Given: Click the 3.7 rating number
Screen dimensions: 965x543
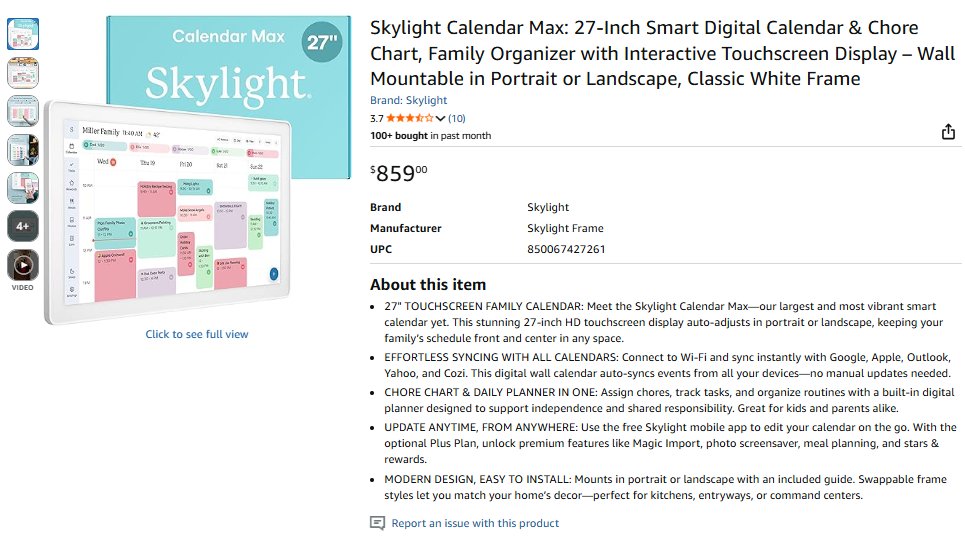Looking at the screenshot, I should click(x=377, y=118).
